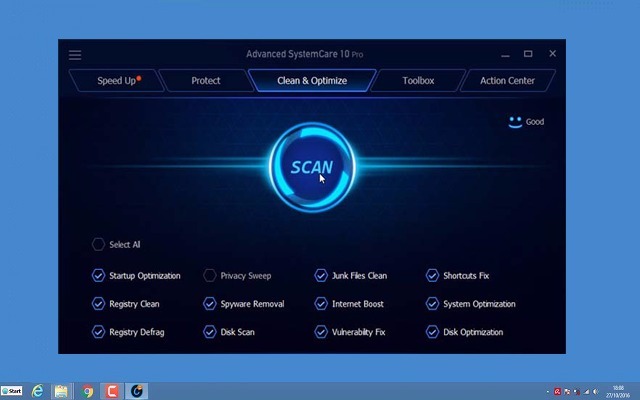Toggle Spyware Removal checkbox
The width and height of the screenshot is (640, 400).
[x=210, y=304]
